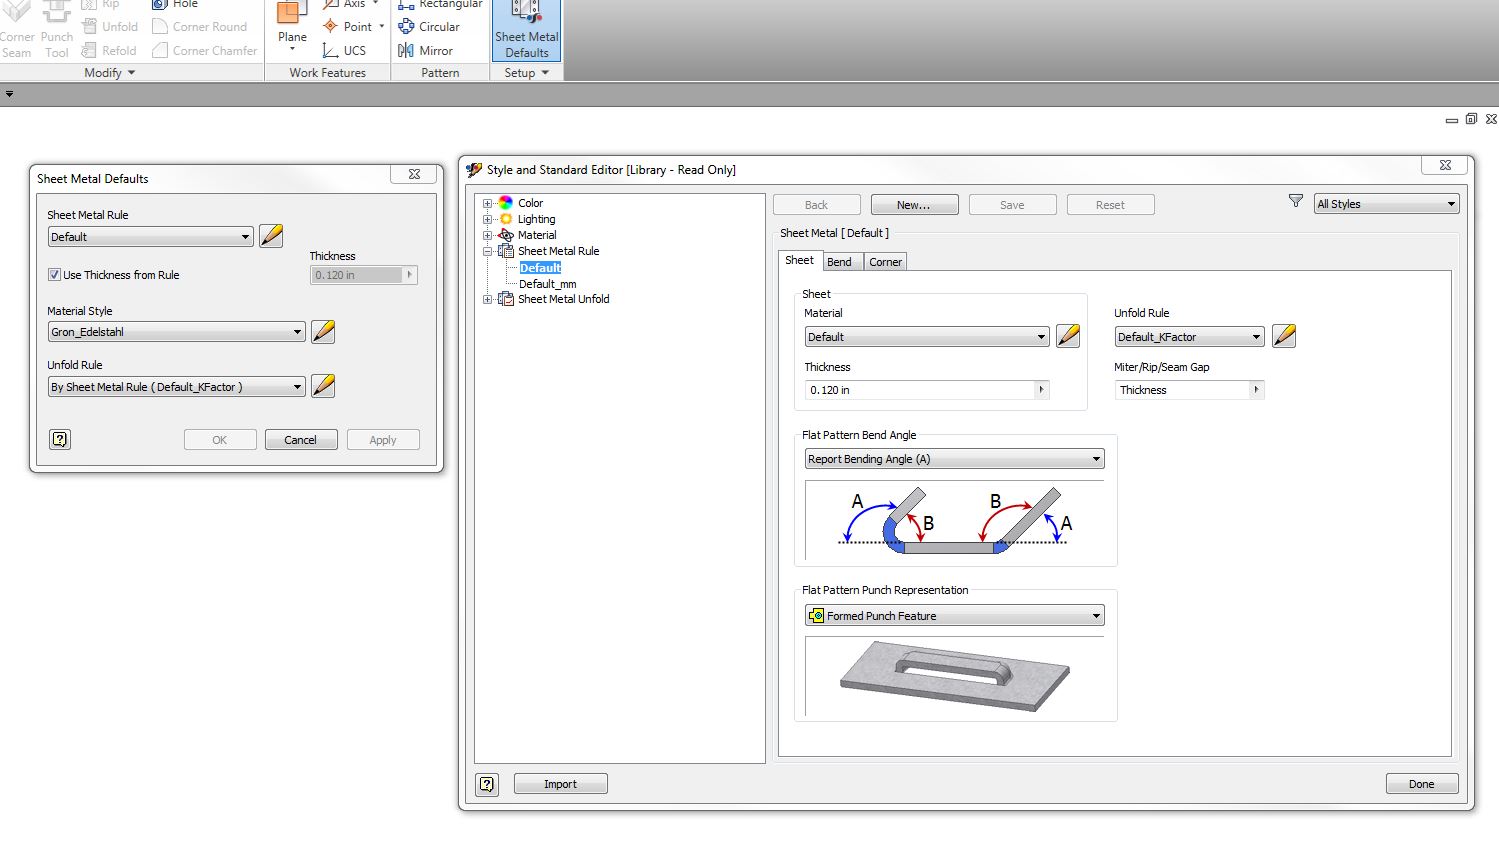The height and width of the screenshot is (851, 1499).
Task: Click the Material style category icon
Action: [506, 235]
